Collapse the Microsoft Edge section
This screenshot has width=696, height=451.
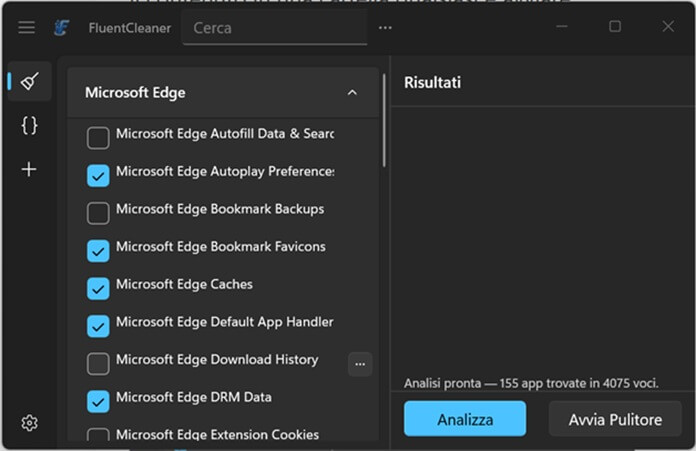(352, 93)
